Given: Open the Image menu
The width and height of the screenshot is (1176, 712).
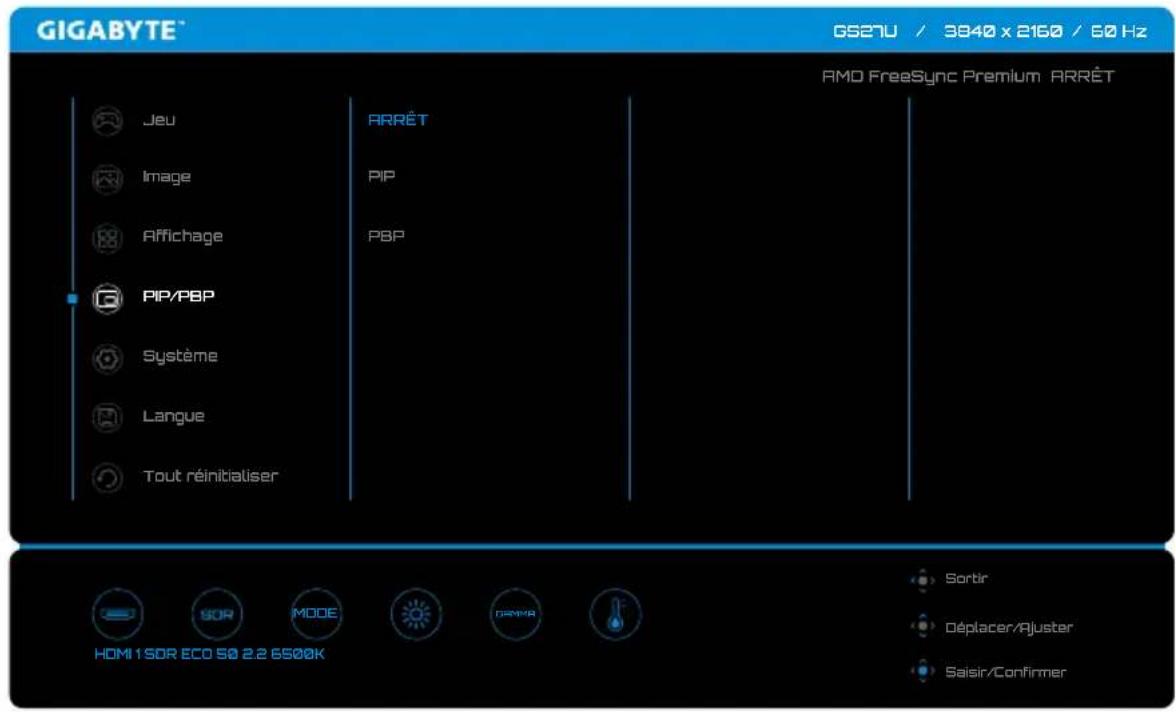Looking at the screenshot, I should coord(166,177).
